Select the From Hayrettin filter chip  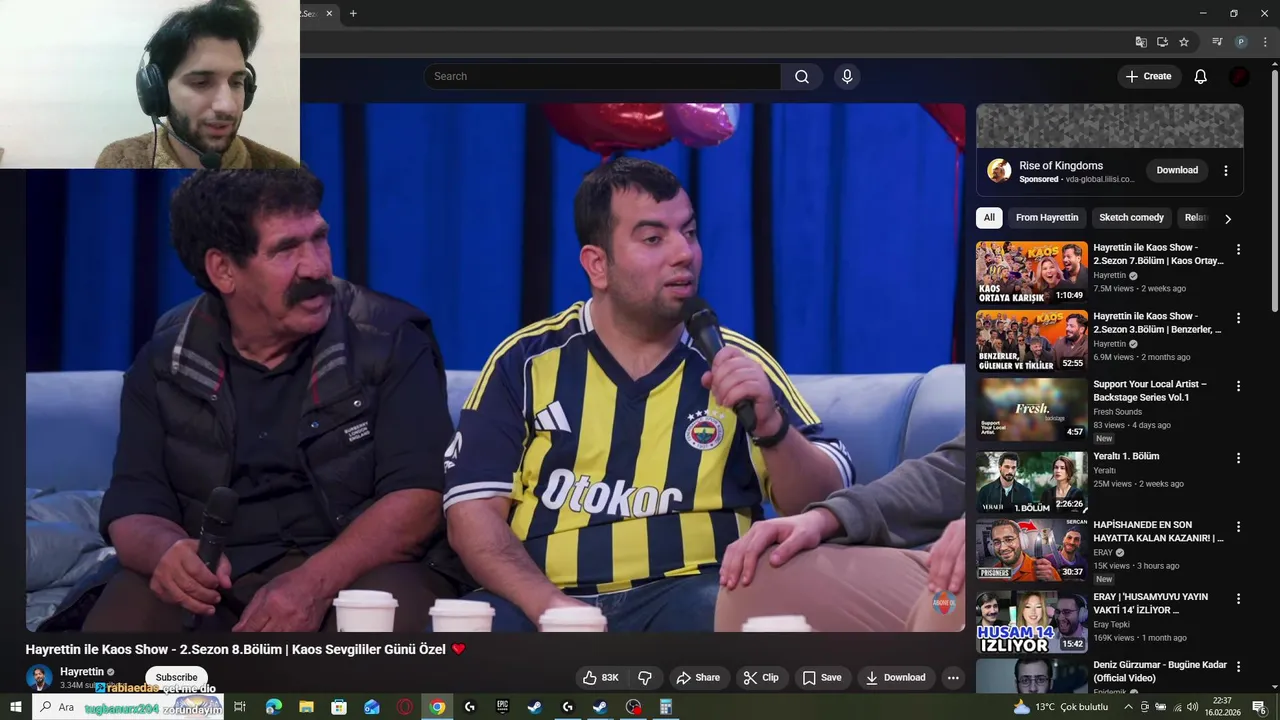1047,217
